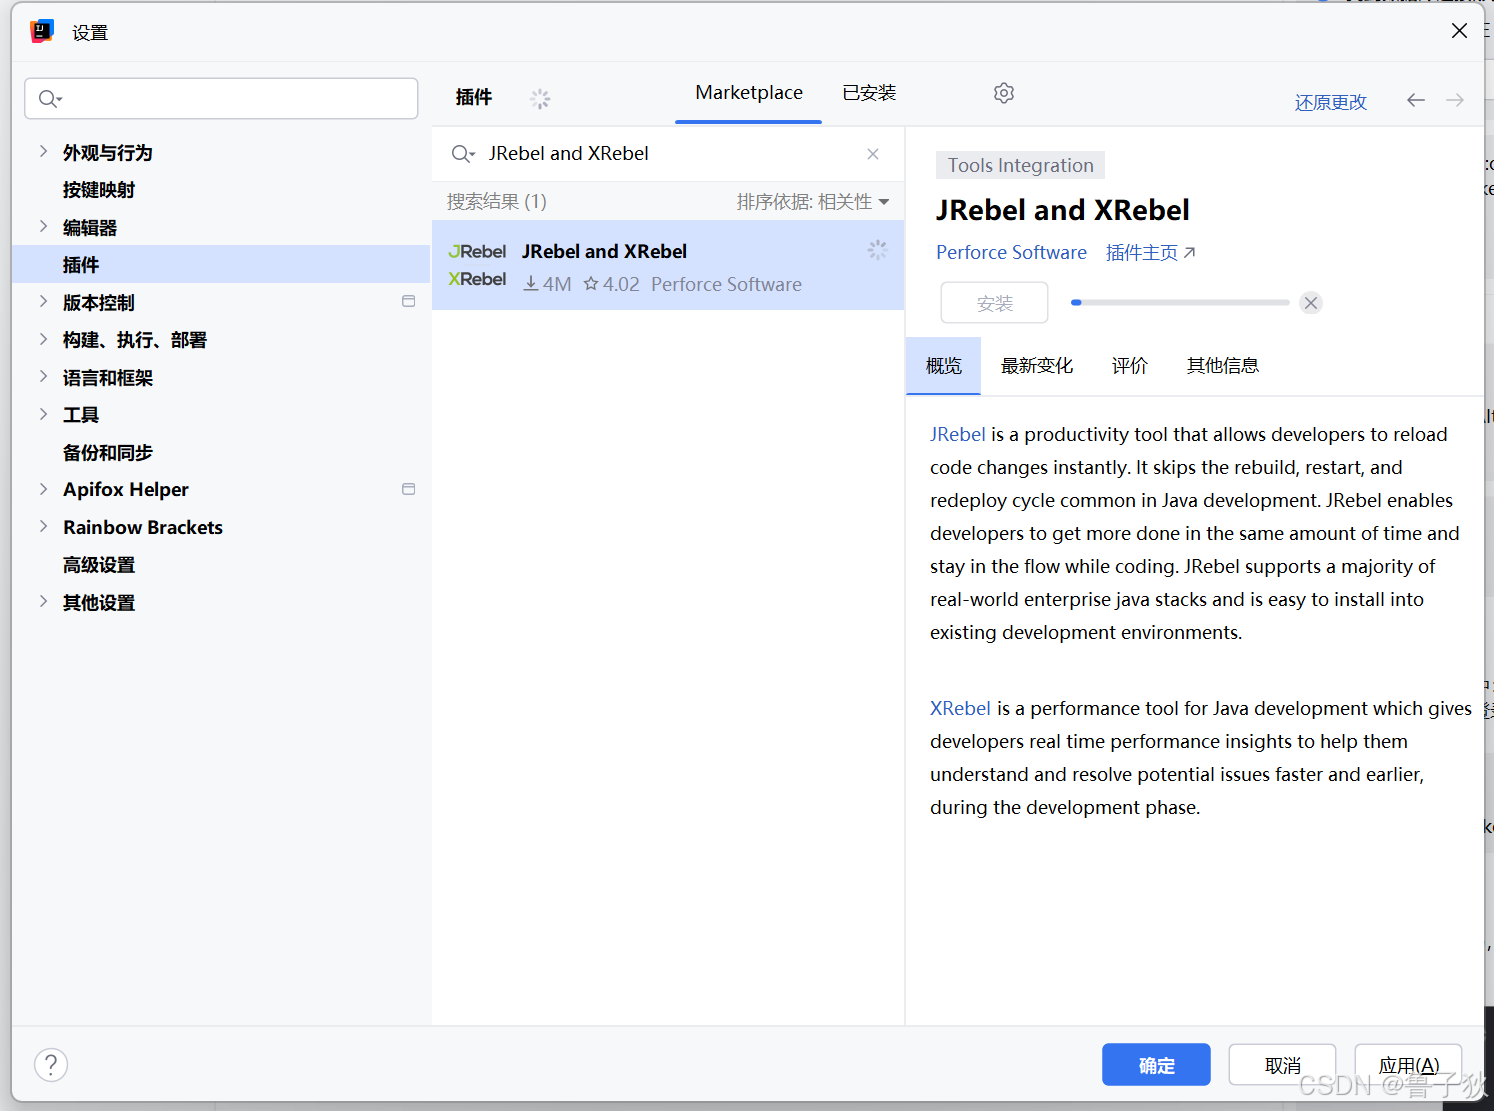The width and height of the screenshot is (1494, 1111).
Task: Open the 评价 reviews tab
Action: pos(1130,366)
